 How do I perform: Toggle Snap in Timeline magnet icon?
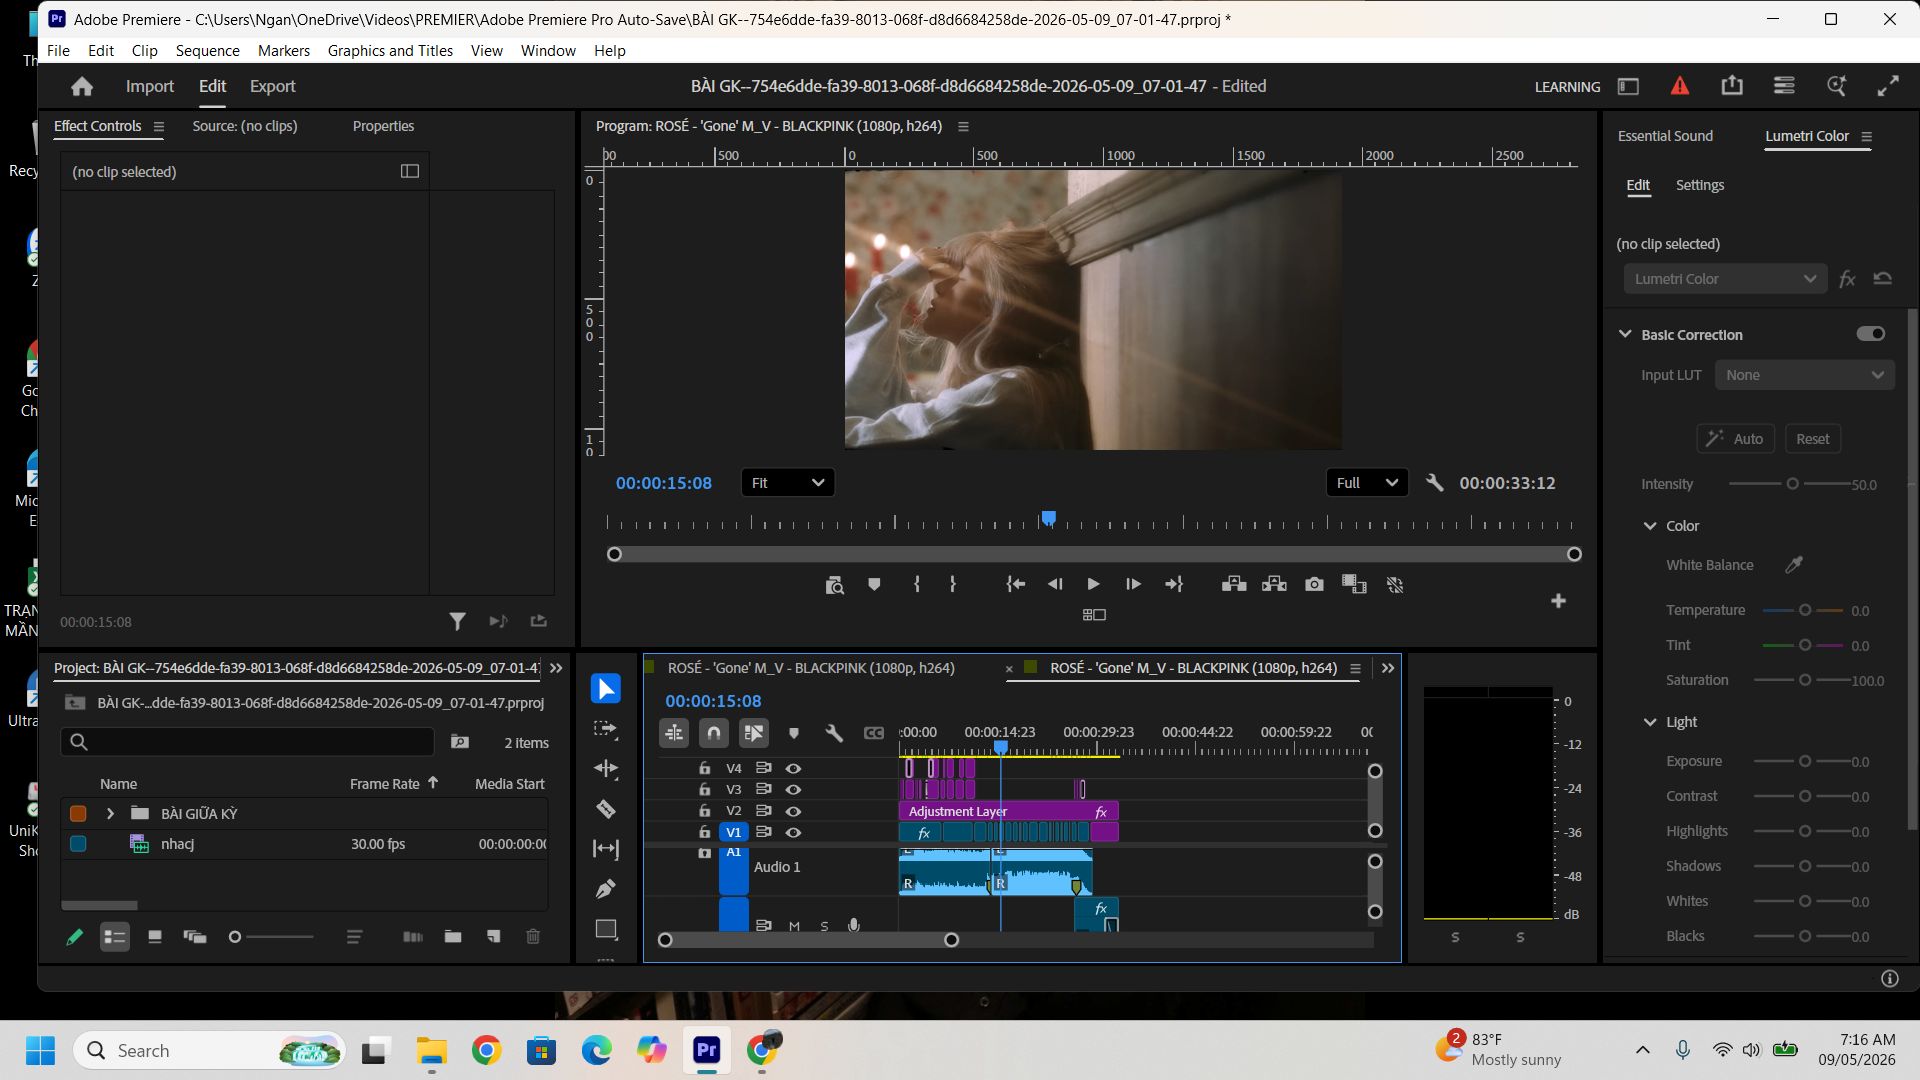coord(714,733)
